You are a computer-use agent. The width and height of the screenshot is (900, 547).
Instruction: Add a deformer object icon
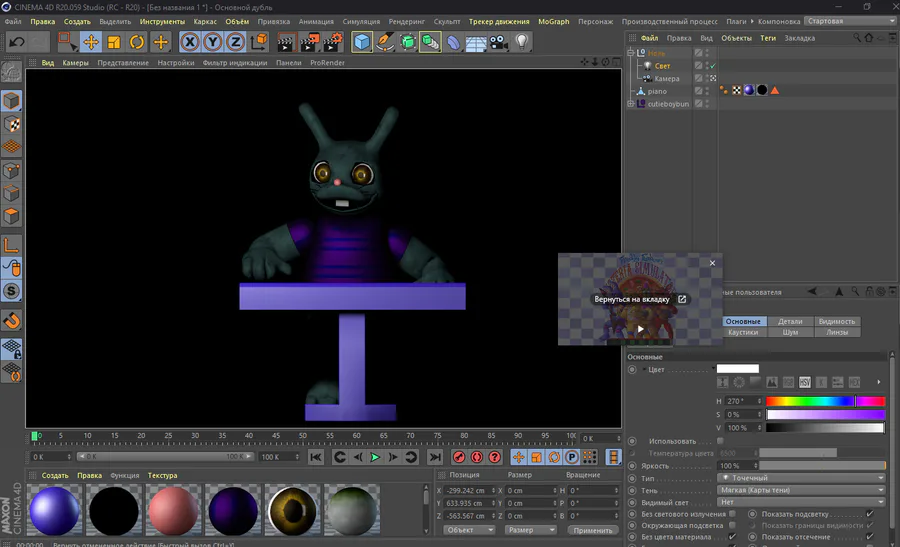point(453,42)
